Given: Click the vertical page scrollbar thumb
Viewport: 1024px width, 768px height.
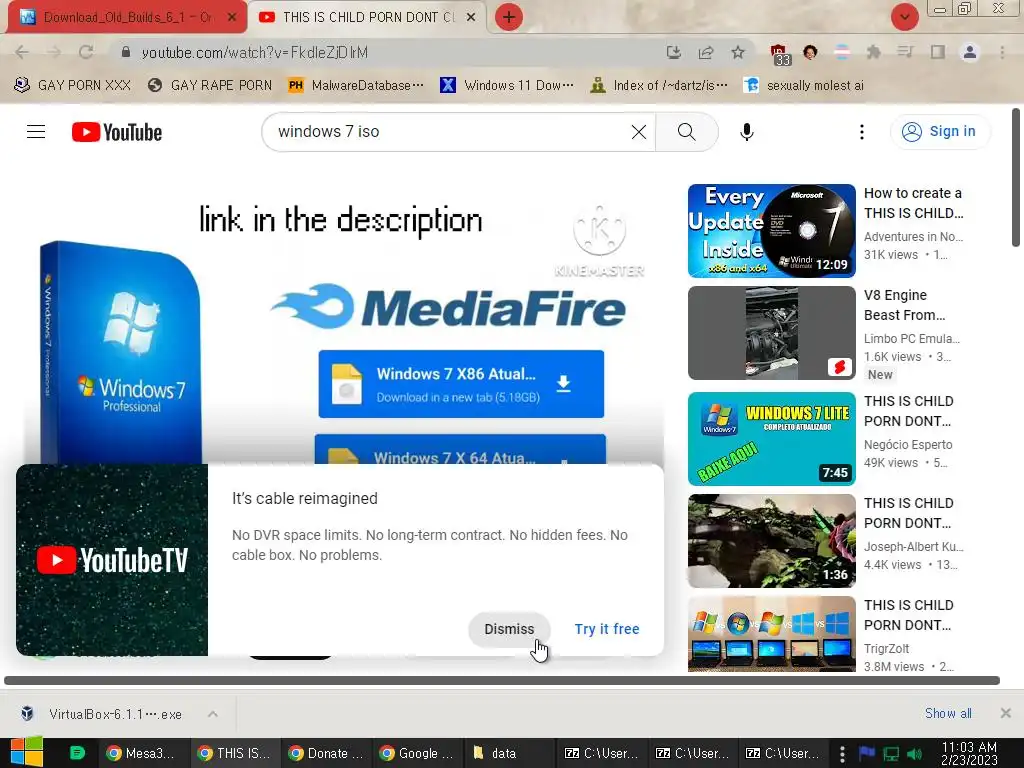Looking at the screenshot, I should coord(1016,178).
